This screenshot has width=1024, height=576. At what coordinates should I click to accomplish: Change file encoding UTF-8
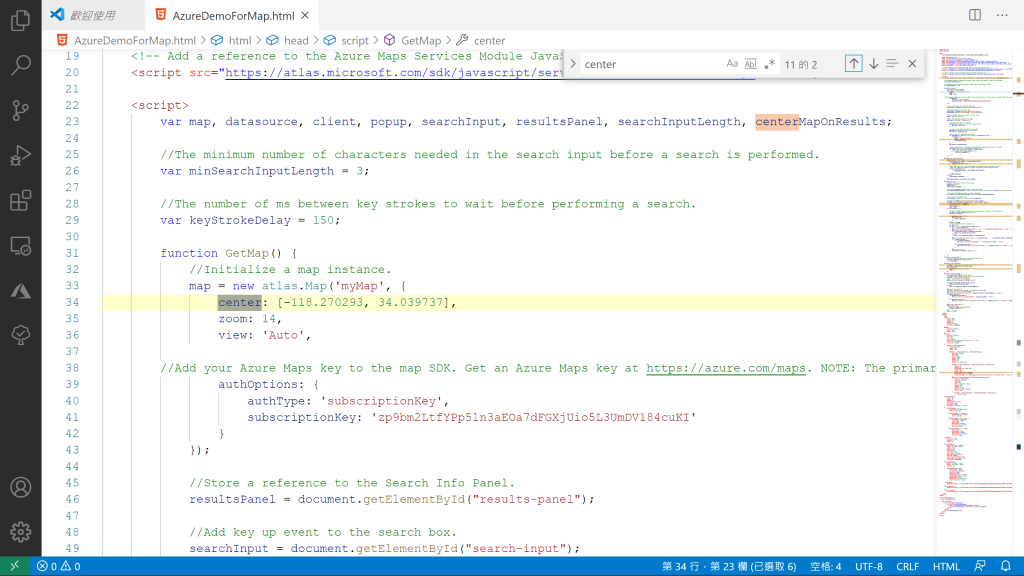pyautogui.click(x=869, y=566)
